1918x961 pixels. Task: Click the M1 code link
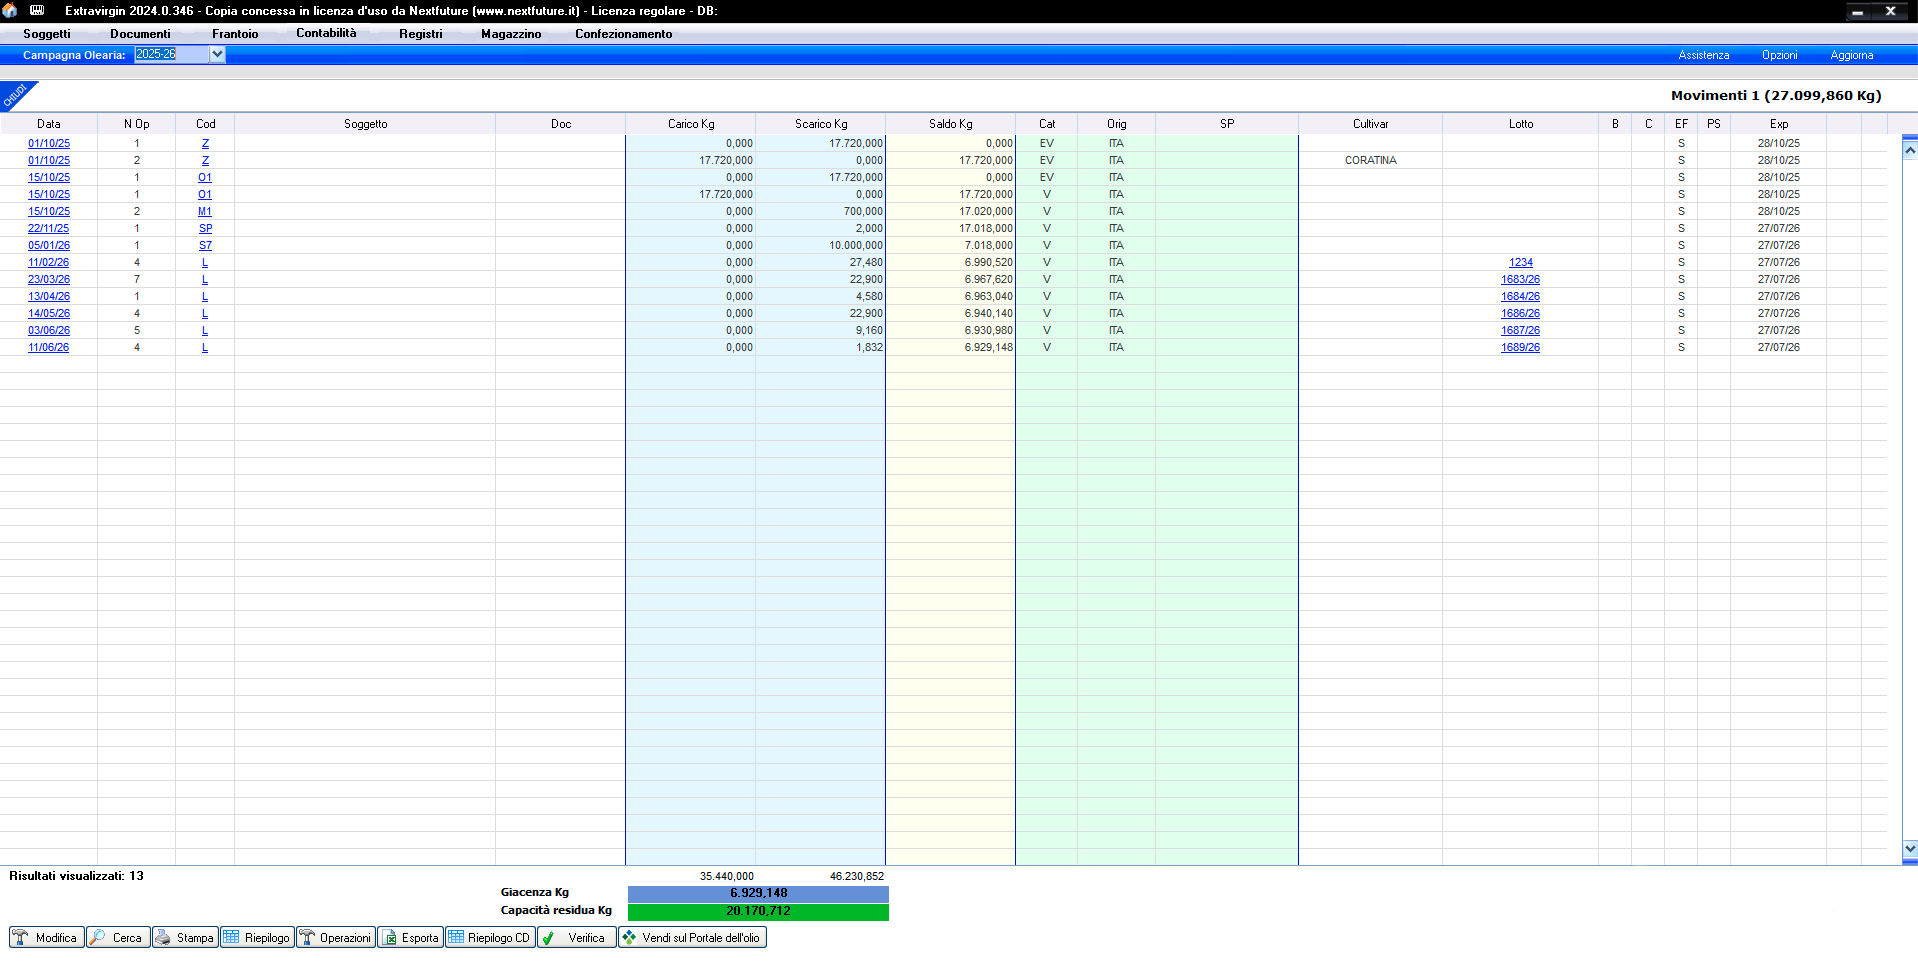click(x=205, y=211)
